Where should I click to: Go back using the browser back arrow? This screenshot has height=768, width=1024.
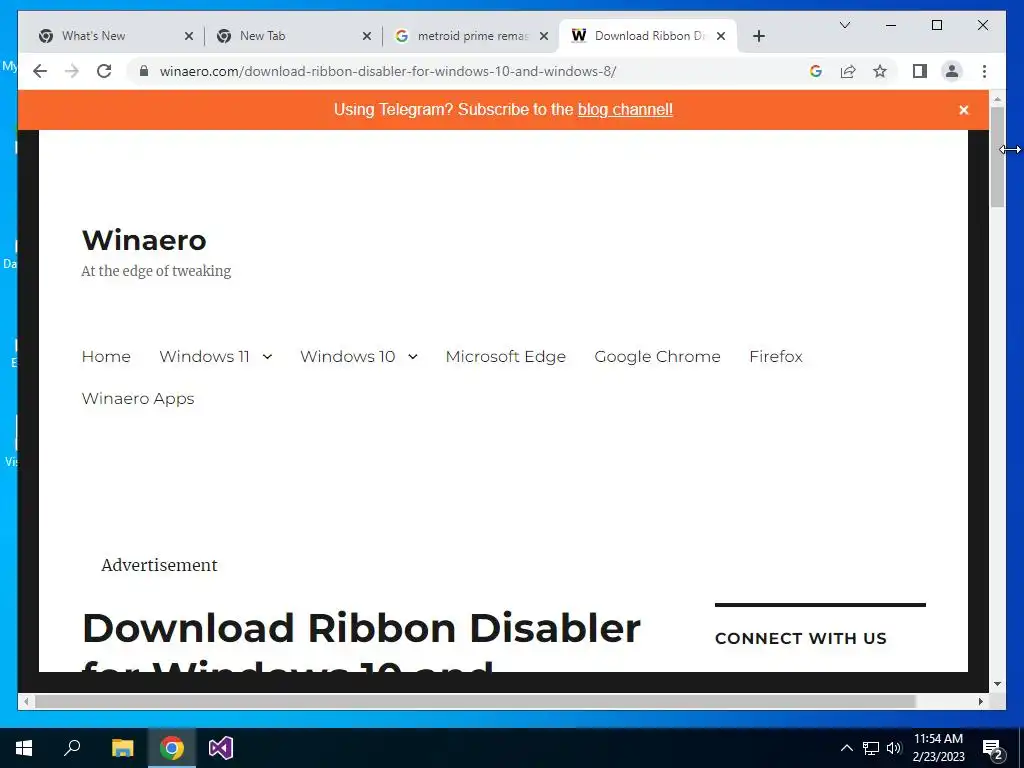coord(40,71)
